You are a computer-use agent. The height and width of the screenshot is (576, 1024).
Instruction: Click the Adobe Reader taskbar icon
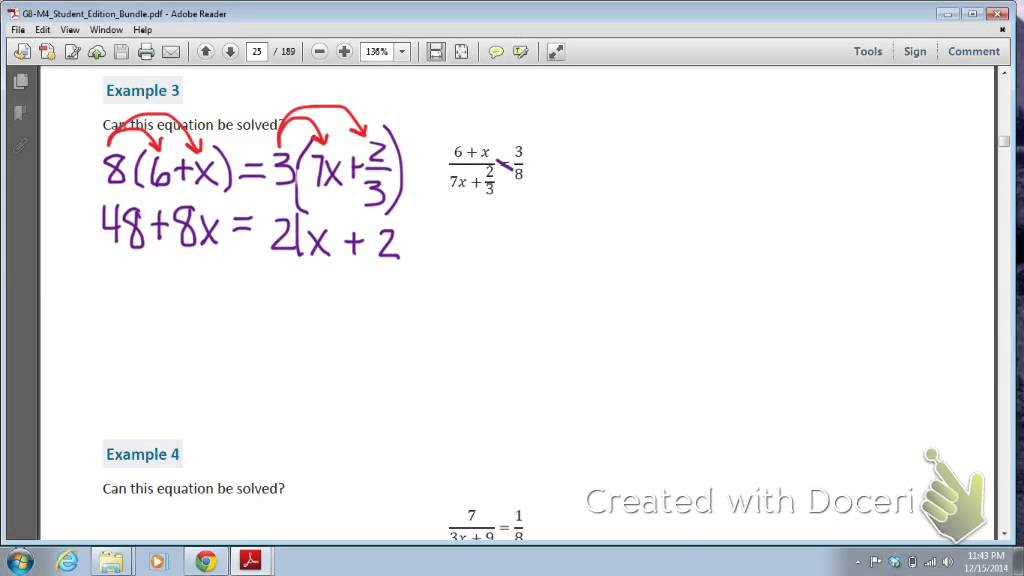tap(251, 561)
